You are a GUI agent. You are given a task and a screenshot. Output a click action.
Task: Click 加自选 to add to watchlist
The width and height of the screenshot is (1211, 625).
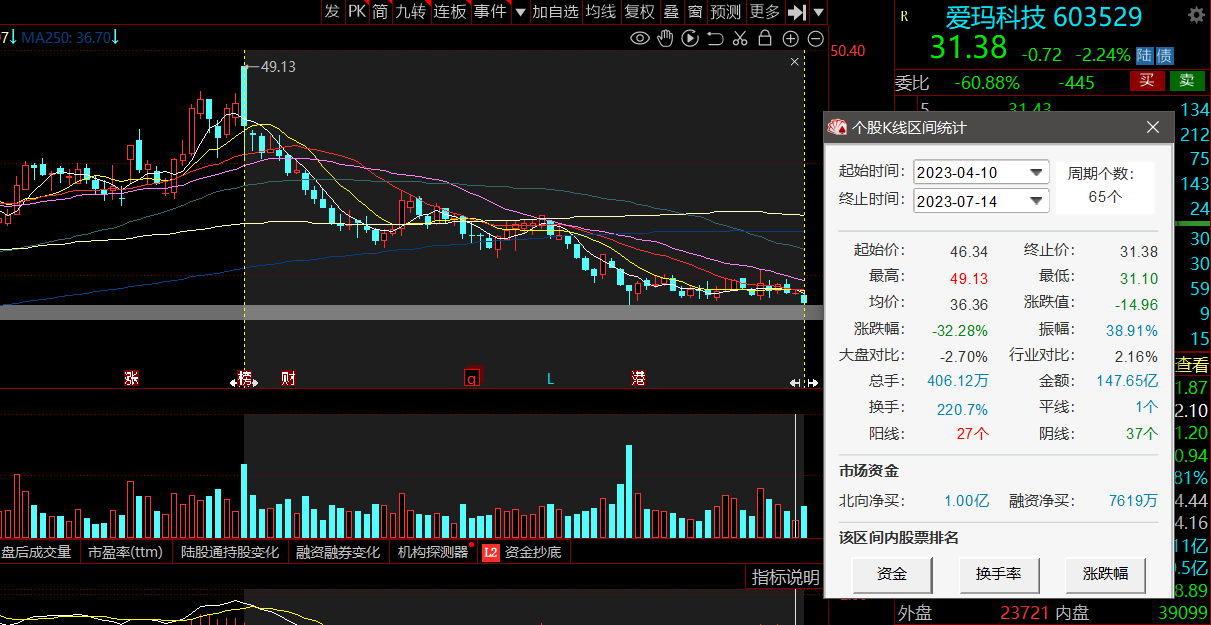point(555,12)
